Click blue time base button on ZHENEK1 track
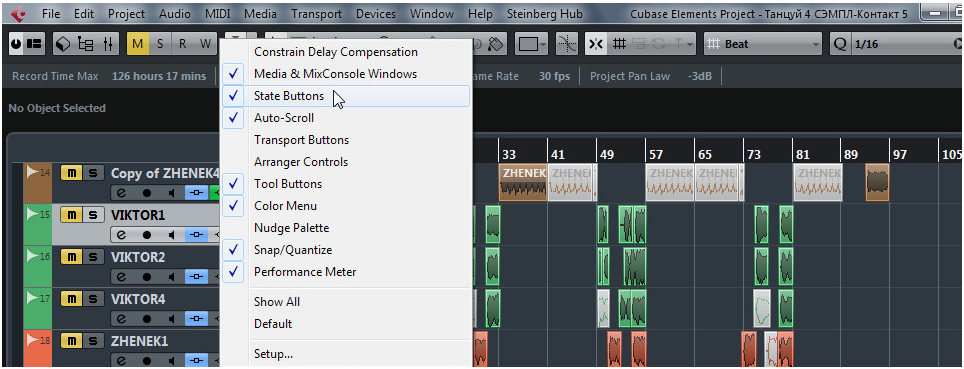 pyautogui.click(x=197, y=360)
